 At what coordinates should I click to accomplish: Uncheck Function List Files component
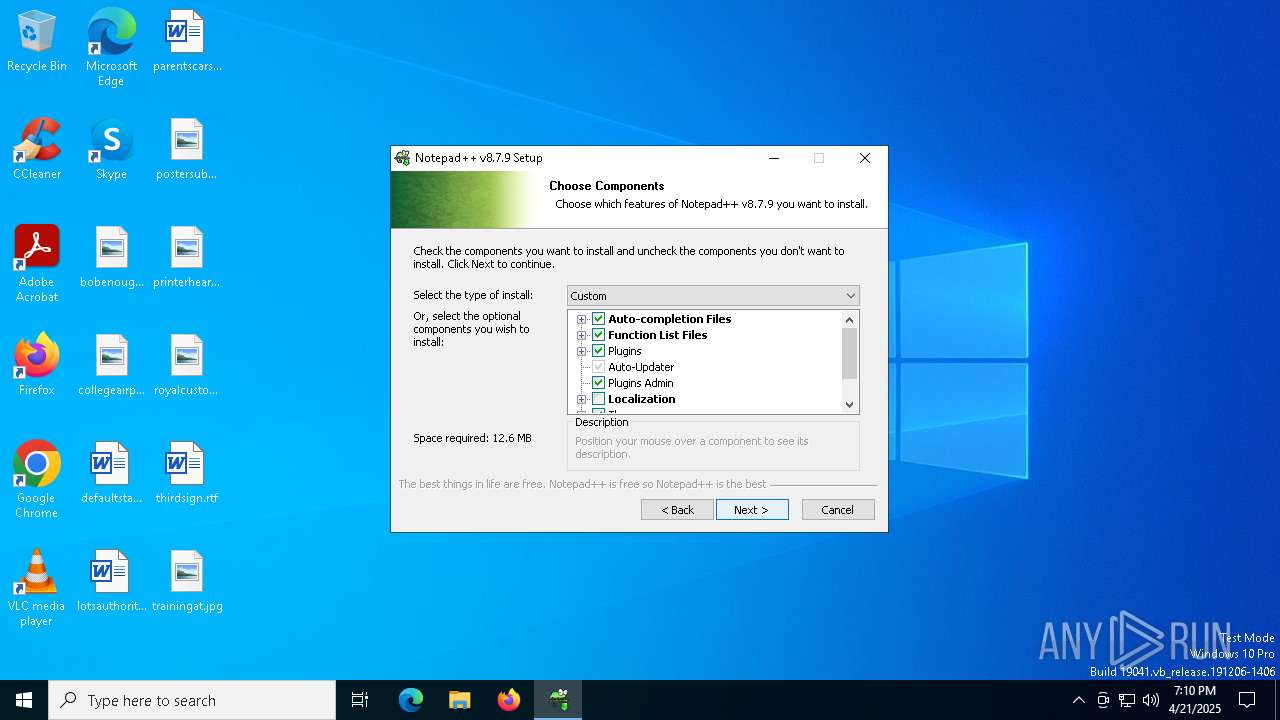(599, 335)
